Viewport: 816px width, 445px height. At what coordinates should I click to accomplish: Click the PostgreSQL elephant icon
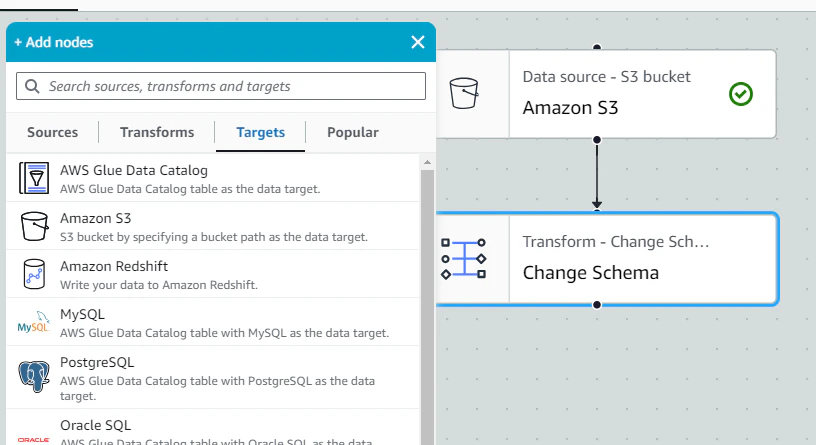34,376
